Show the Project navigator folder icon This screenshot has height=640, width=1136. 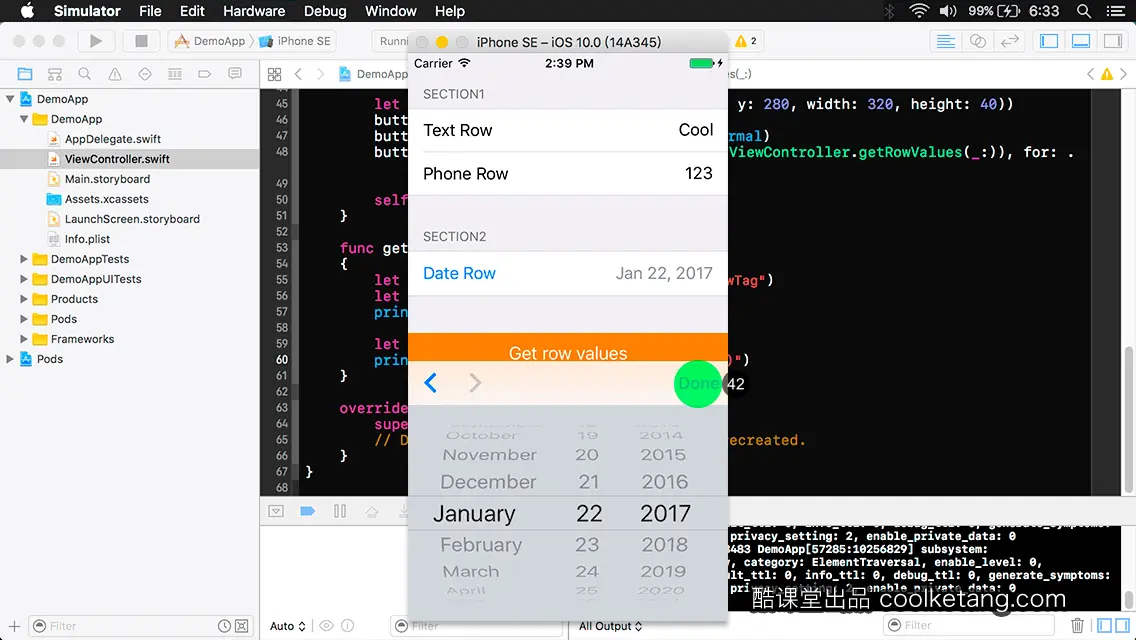point(25,74)
